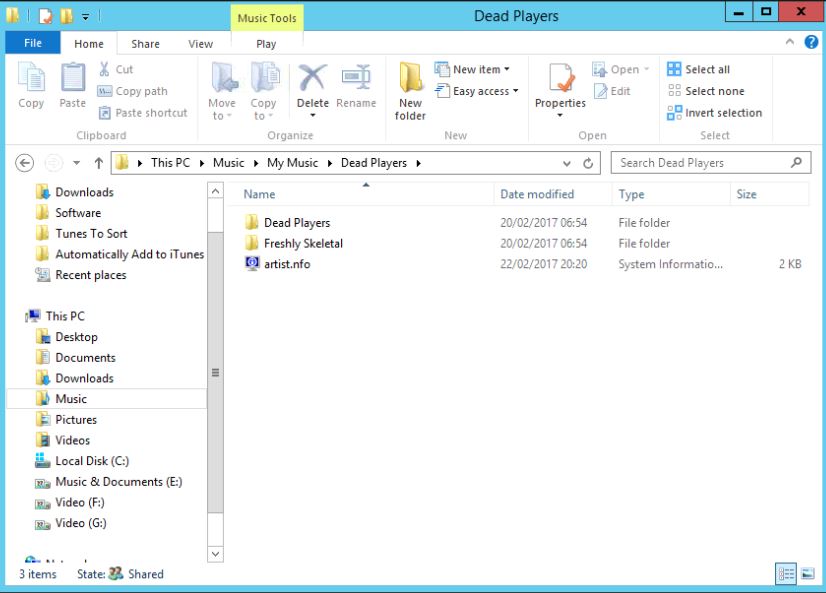Click the Copy icon in Clipboard group
Screen dimensions: 826x593
coord(31,86)
